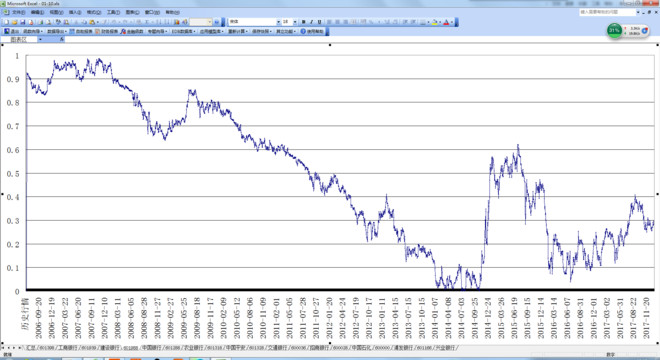Switch to the 农业银行 sheet tab

pyautogui.click(x=194, y=348)
